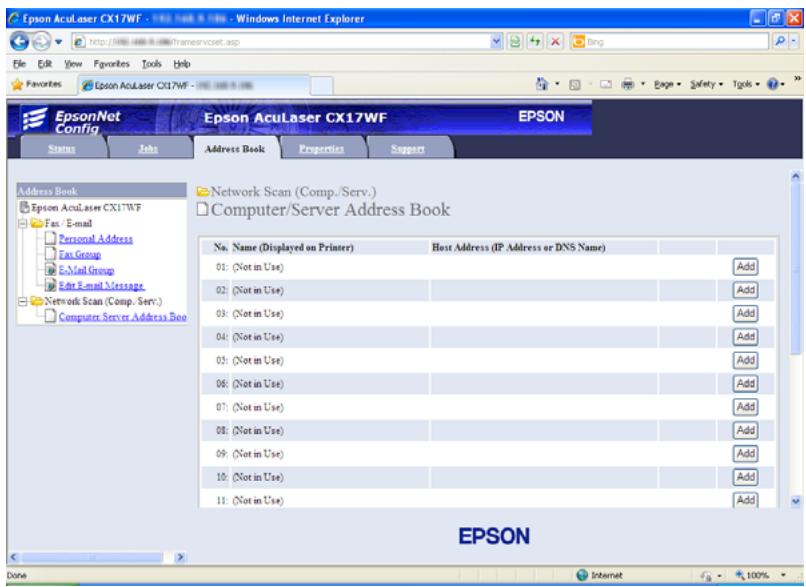Open the Edit E-mail Message link
806x587 pixels.
click(x=101, y=285)
